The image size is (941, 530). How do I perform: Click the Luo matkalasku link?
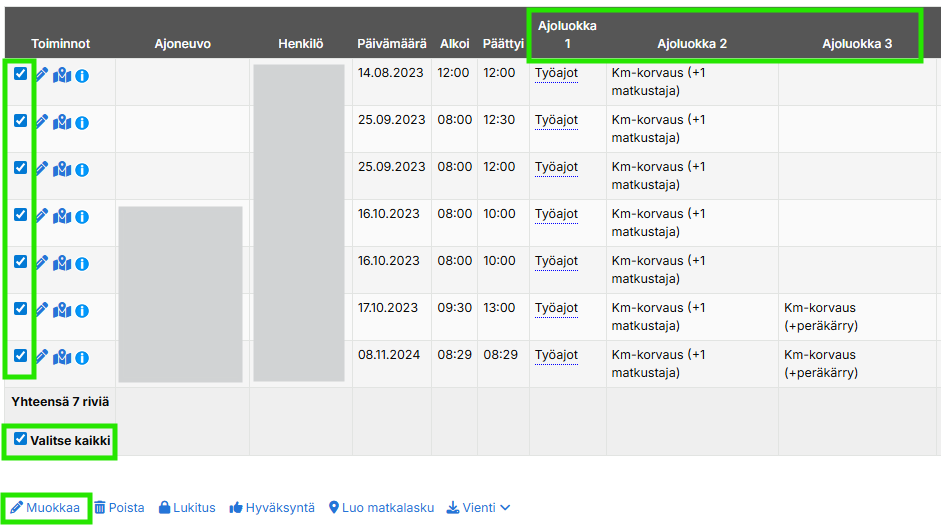[381, 508]
